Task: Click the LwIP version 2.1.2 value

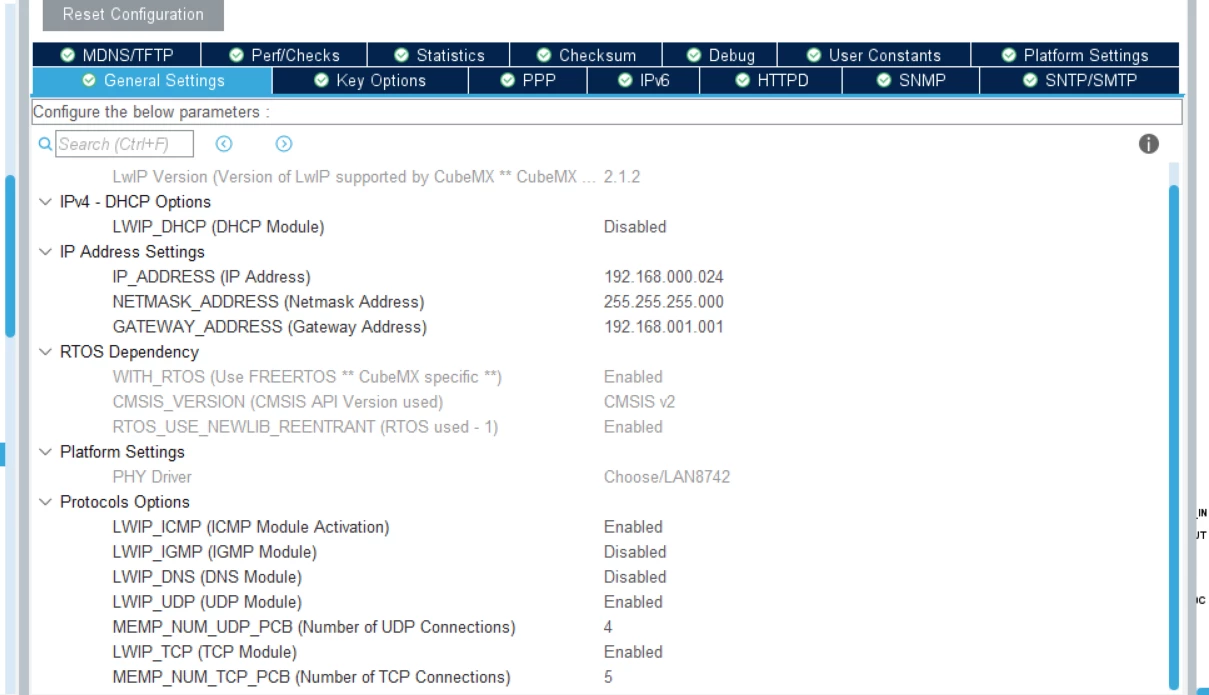Action: tap(622, 177)
